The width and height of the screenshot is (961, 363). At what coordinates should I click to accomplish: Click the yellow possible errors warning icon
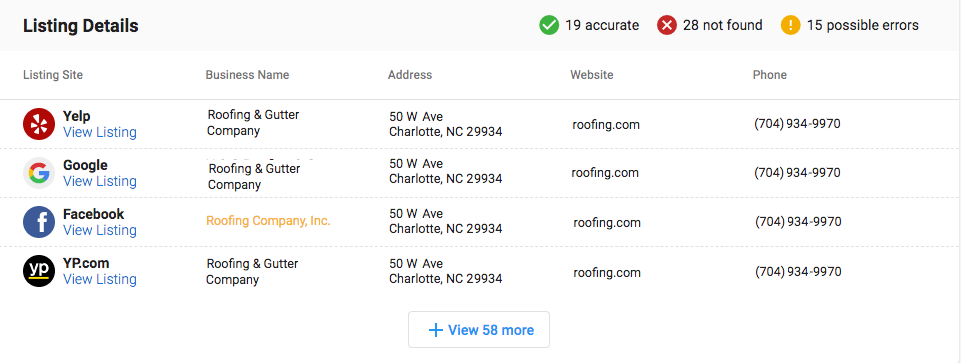[x=791, y=25]
